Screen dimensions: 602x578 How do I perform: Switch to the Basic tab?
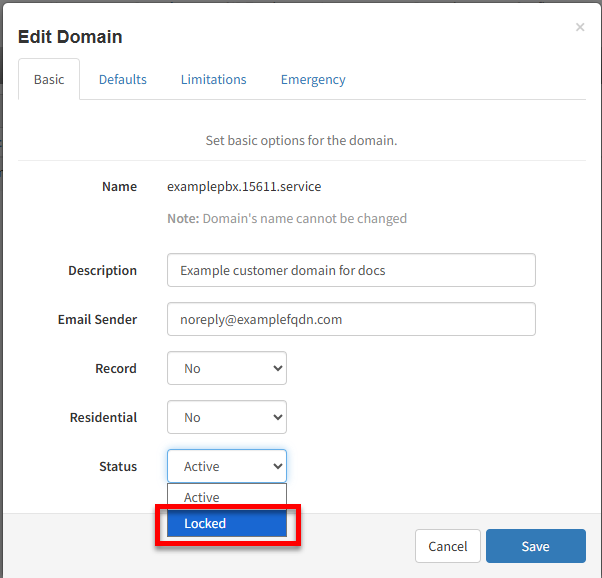point(49,79)
